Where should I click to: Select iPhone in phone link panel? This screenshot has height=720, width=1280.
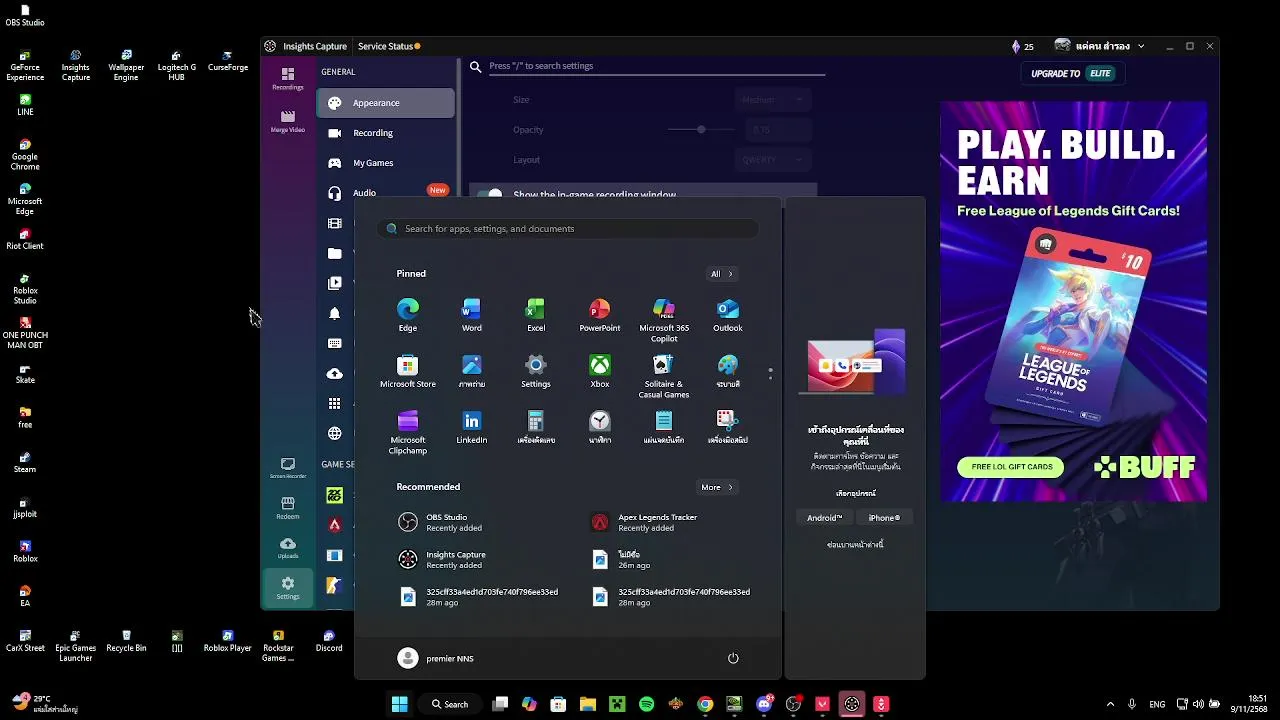pyautogui.click(x=884, y=518)
